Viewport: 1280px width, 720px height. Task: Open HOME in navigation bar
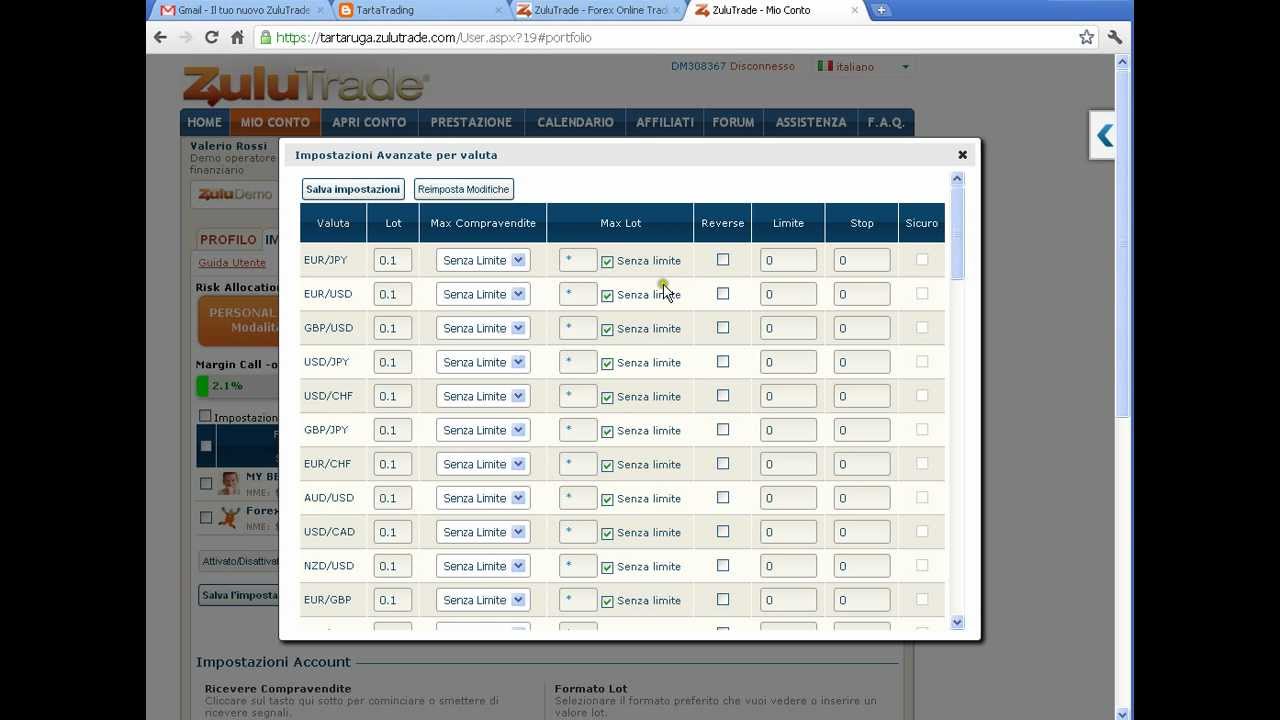204,122
